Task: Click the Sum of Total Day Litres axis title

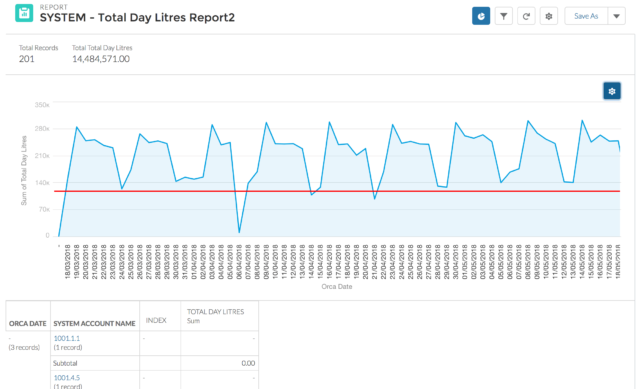Action: point(24,171)
